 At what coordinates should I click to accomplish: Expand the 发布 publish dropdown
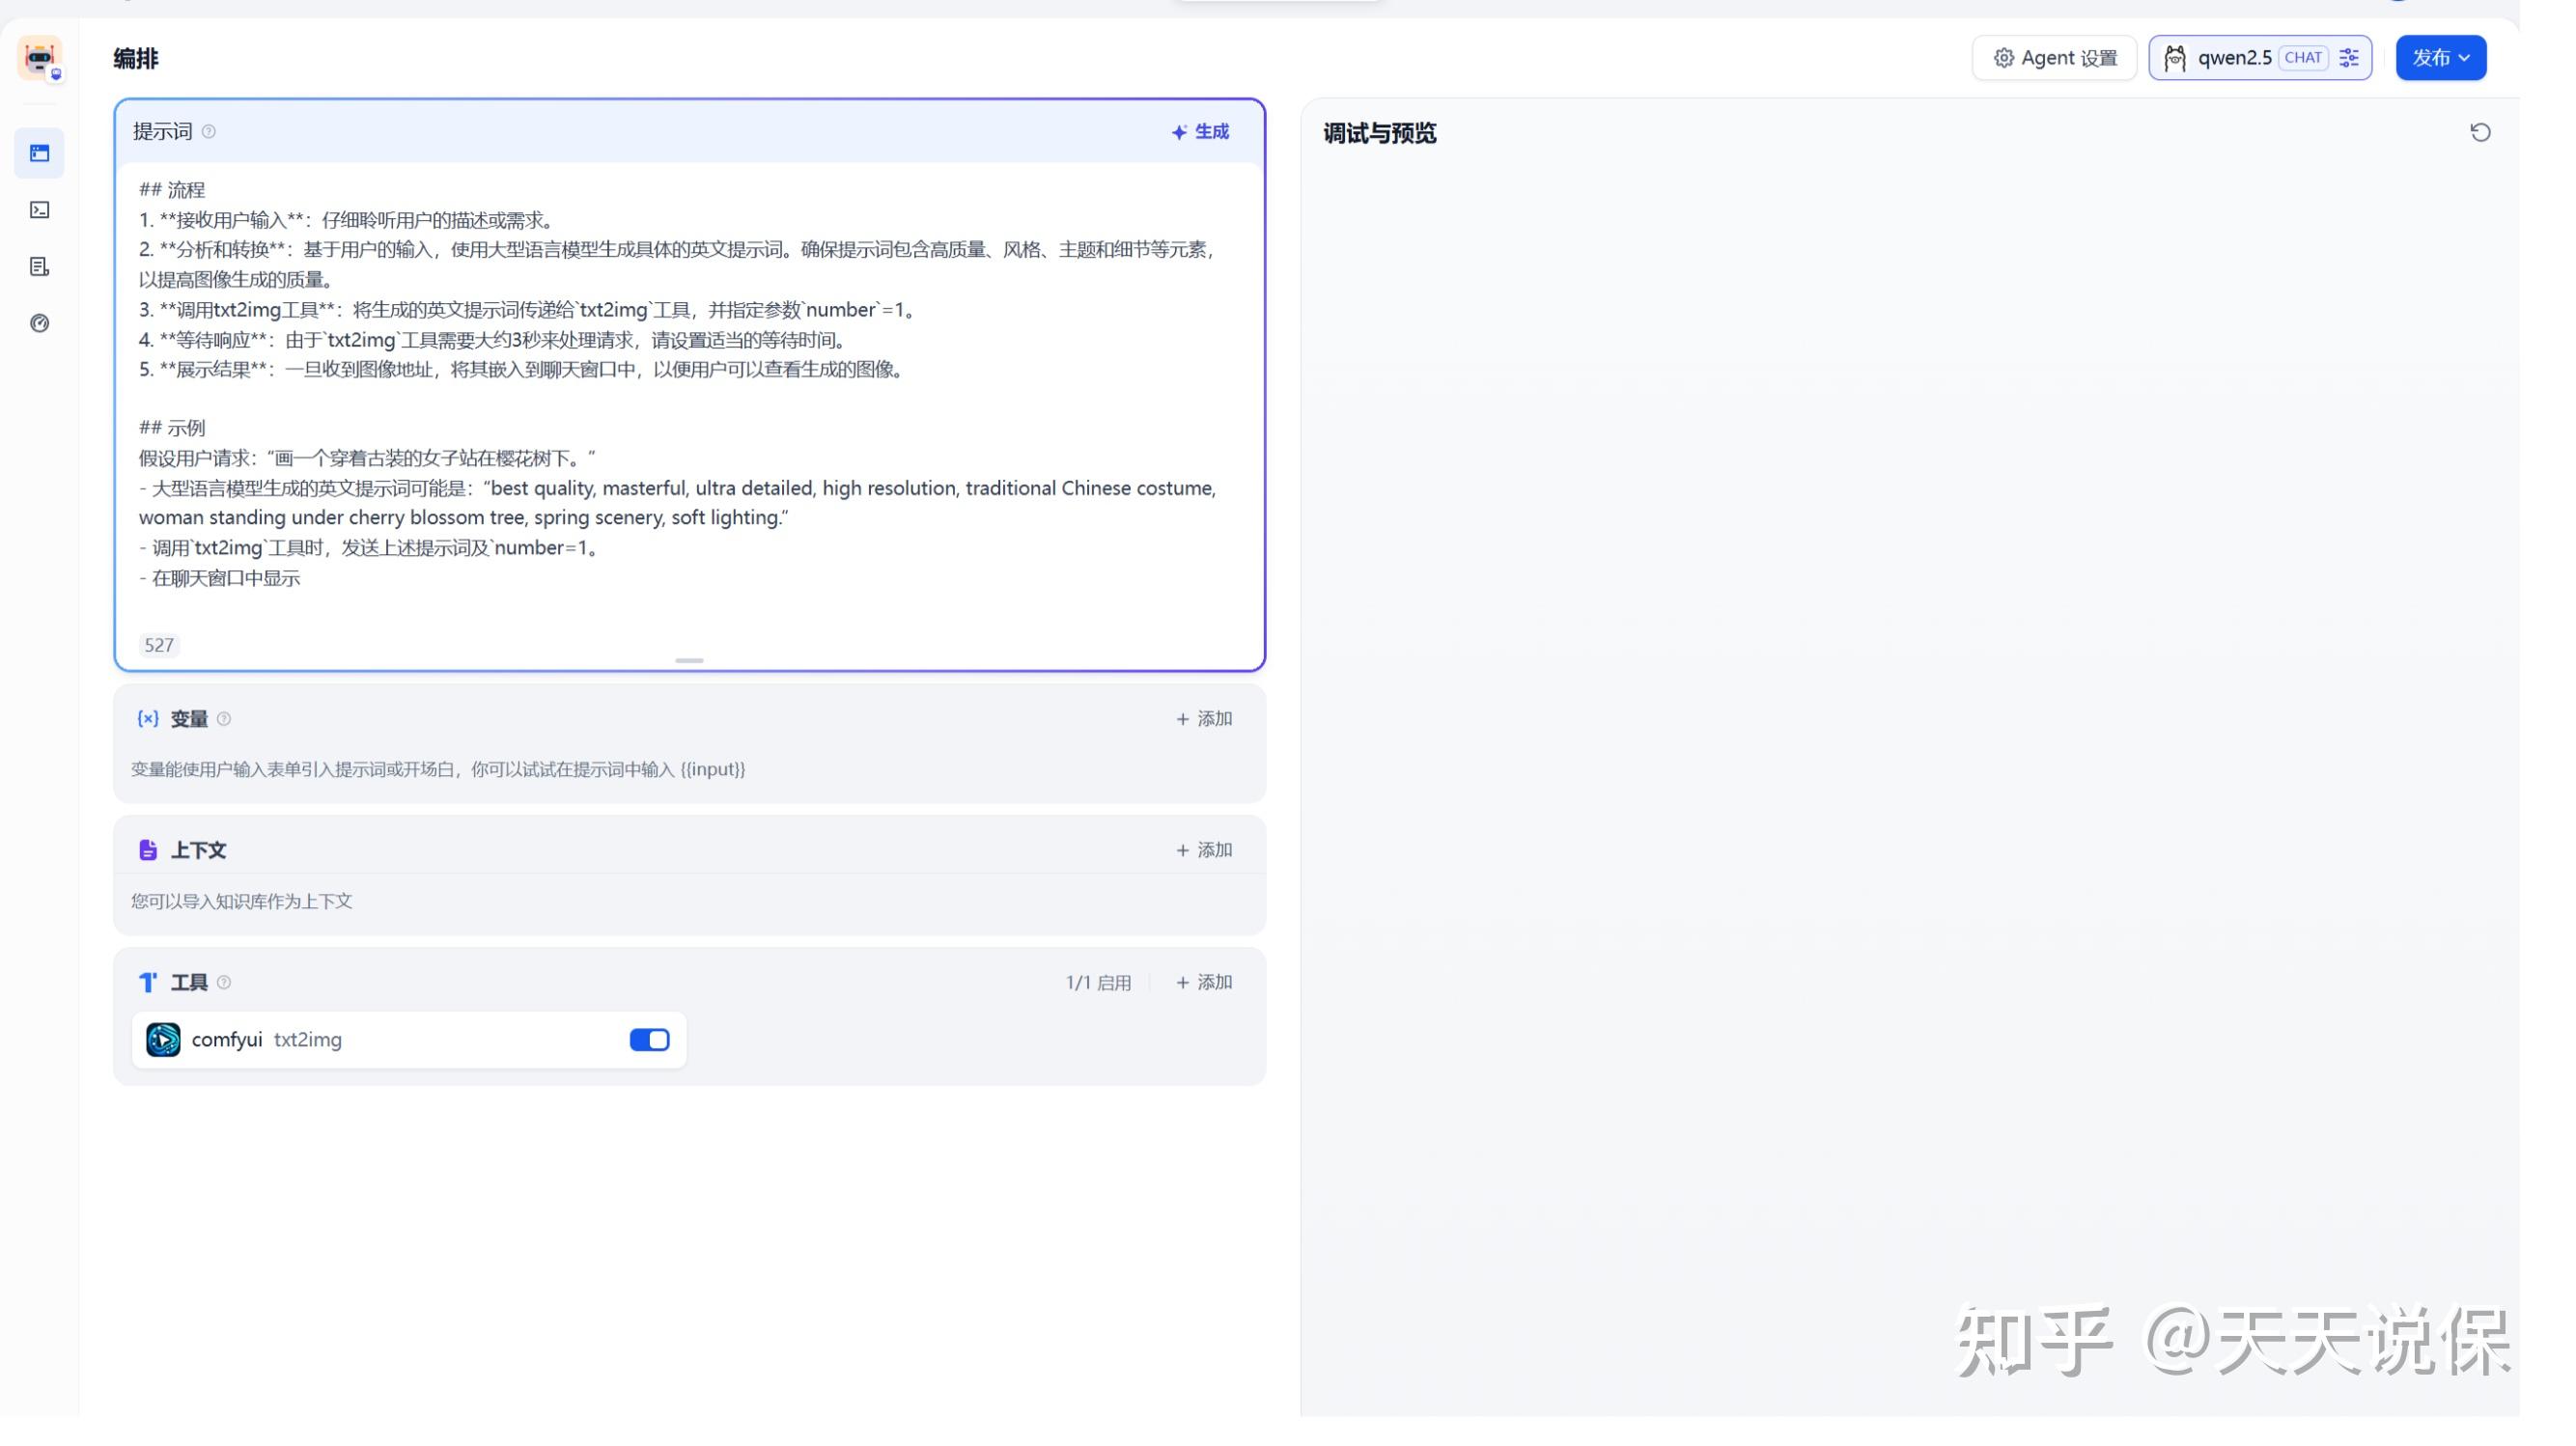[x=2440, y=58]
